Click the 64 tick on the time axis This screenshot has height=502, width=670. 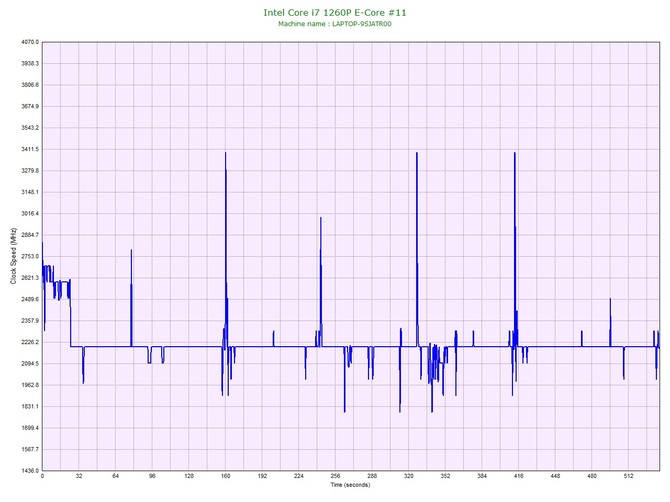(x=115, y=476)
